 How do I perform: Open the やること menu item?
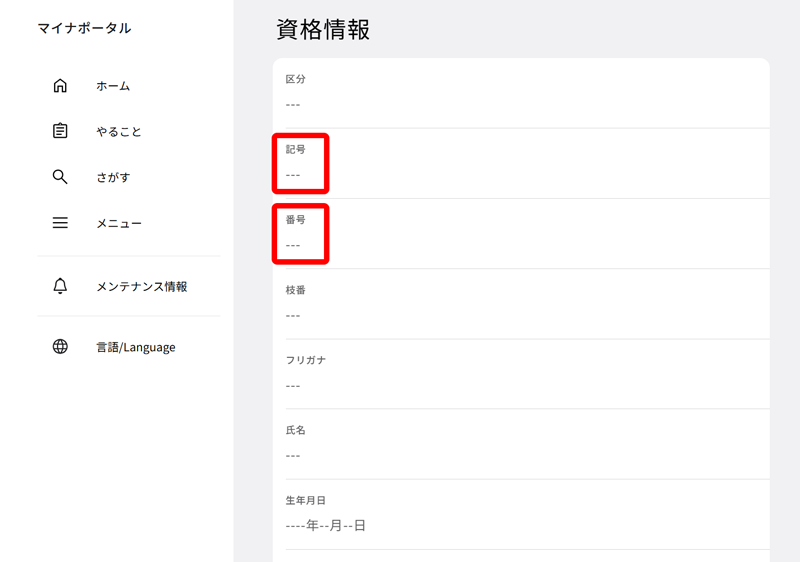[119, 132]
